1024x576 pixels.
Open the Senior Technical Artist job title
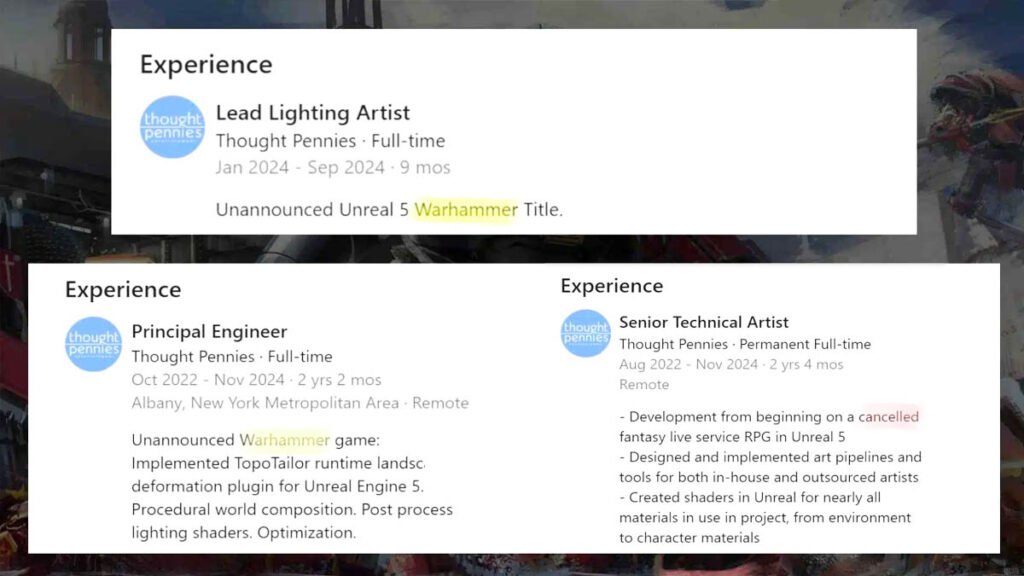coord(703,322)
